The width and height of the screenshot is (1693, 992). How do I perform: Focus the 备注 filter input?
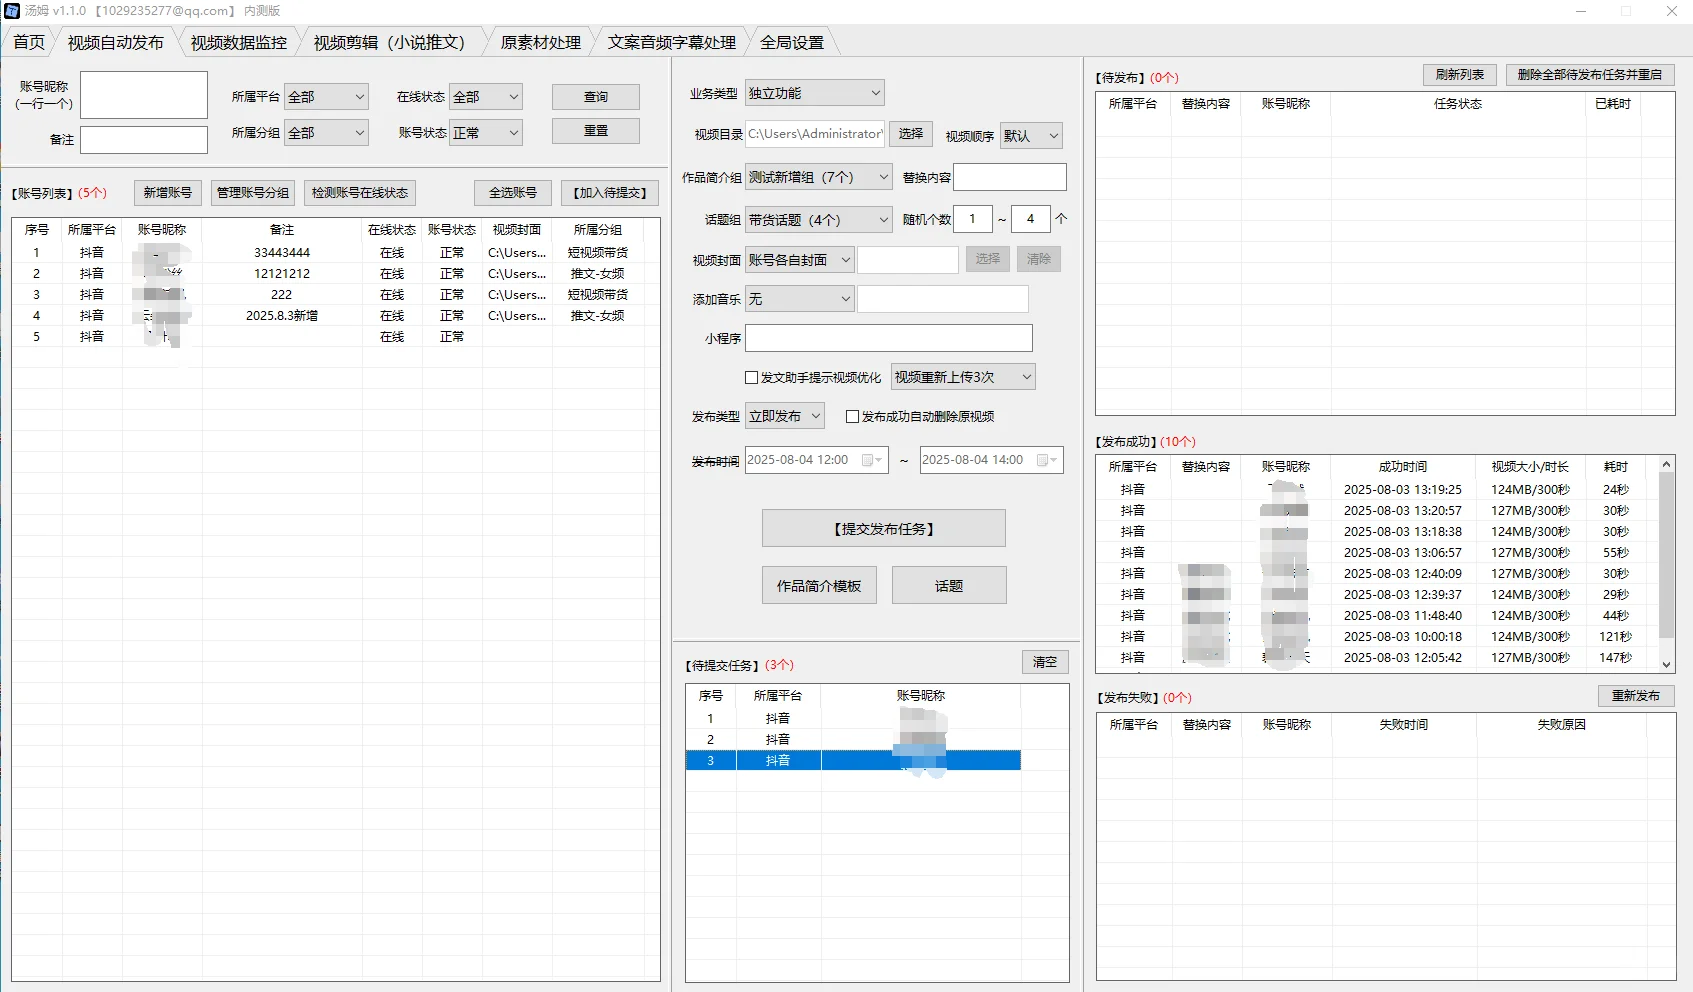(144, 140)
